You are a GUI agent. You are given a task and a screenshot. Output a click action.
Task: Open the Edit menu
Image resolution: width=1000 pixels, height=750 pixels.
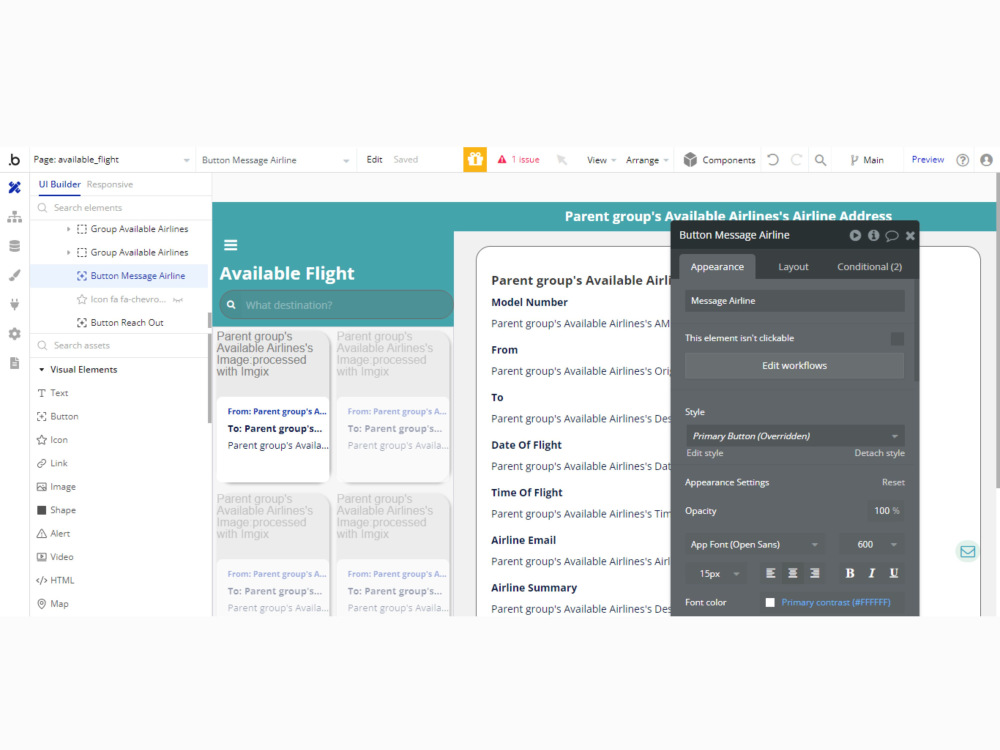374,159
